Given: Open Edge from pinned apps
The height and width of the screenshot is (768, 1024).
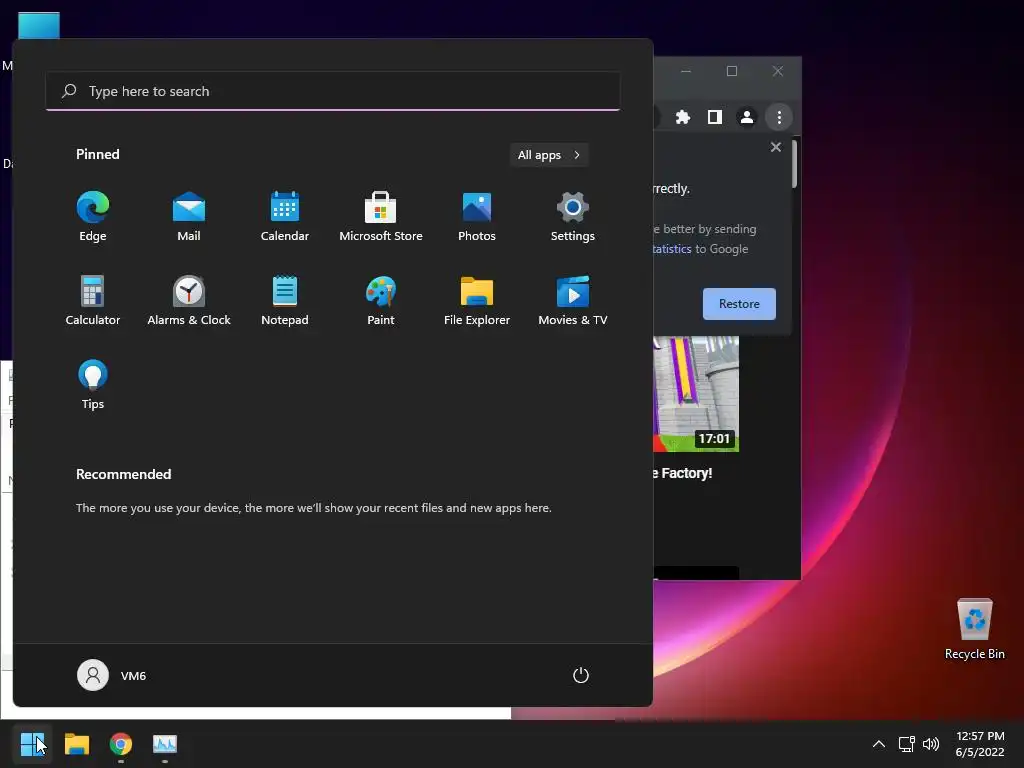Looking at the screenshot, I should 93,217.
